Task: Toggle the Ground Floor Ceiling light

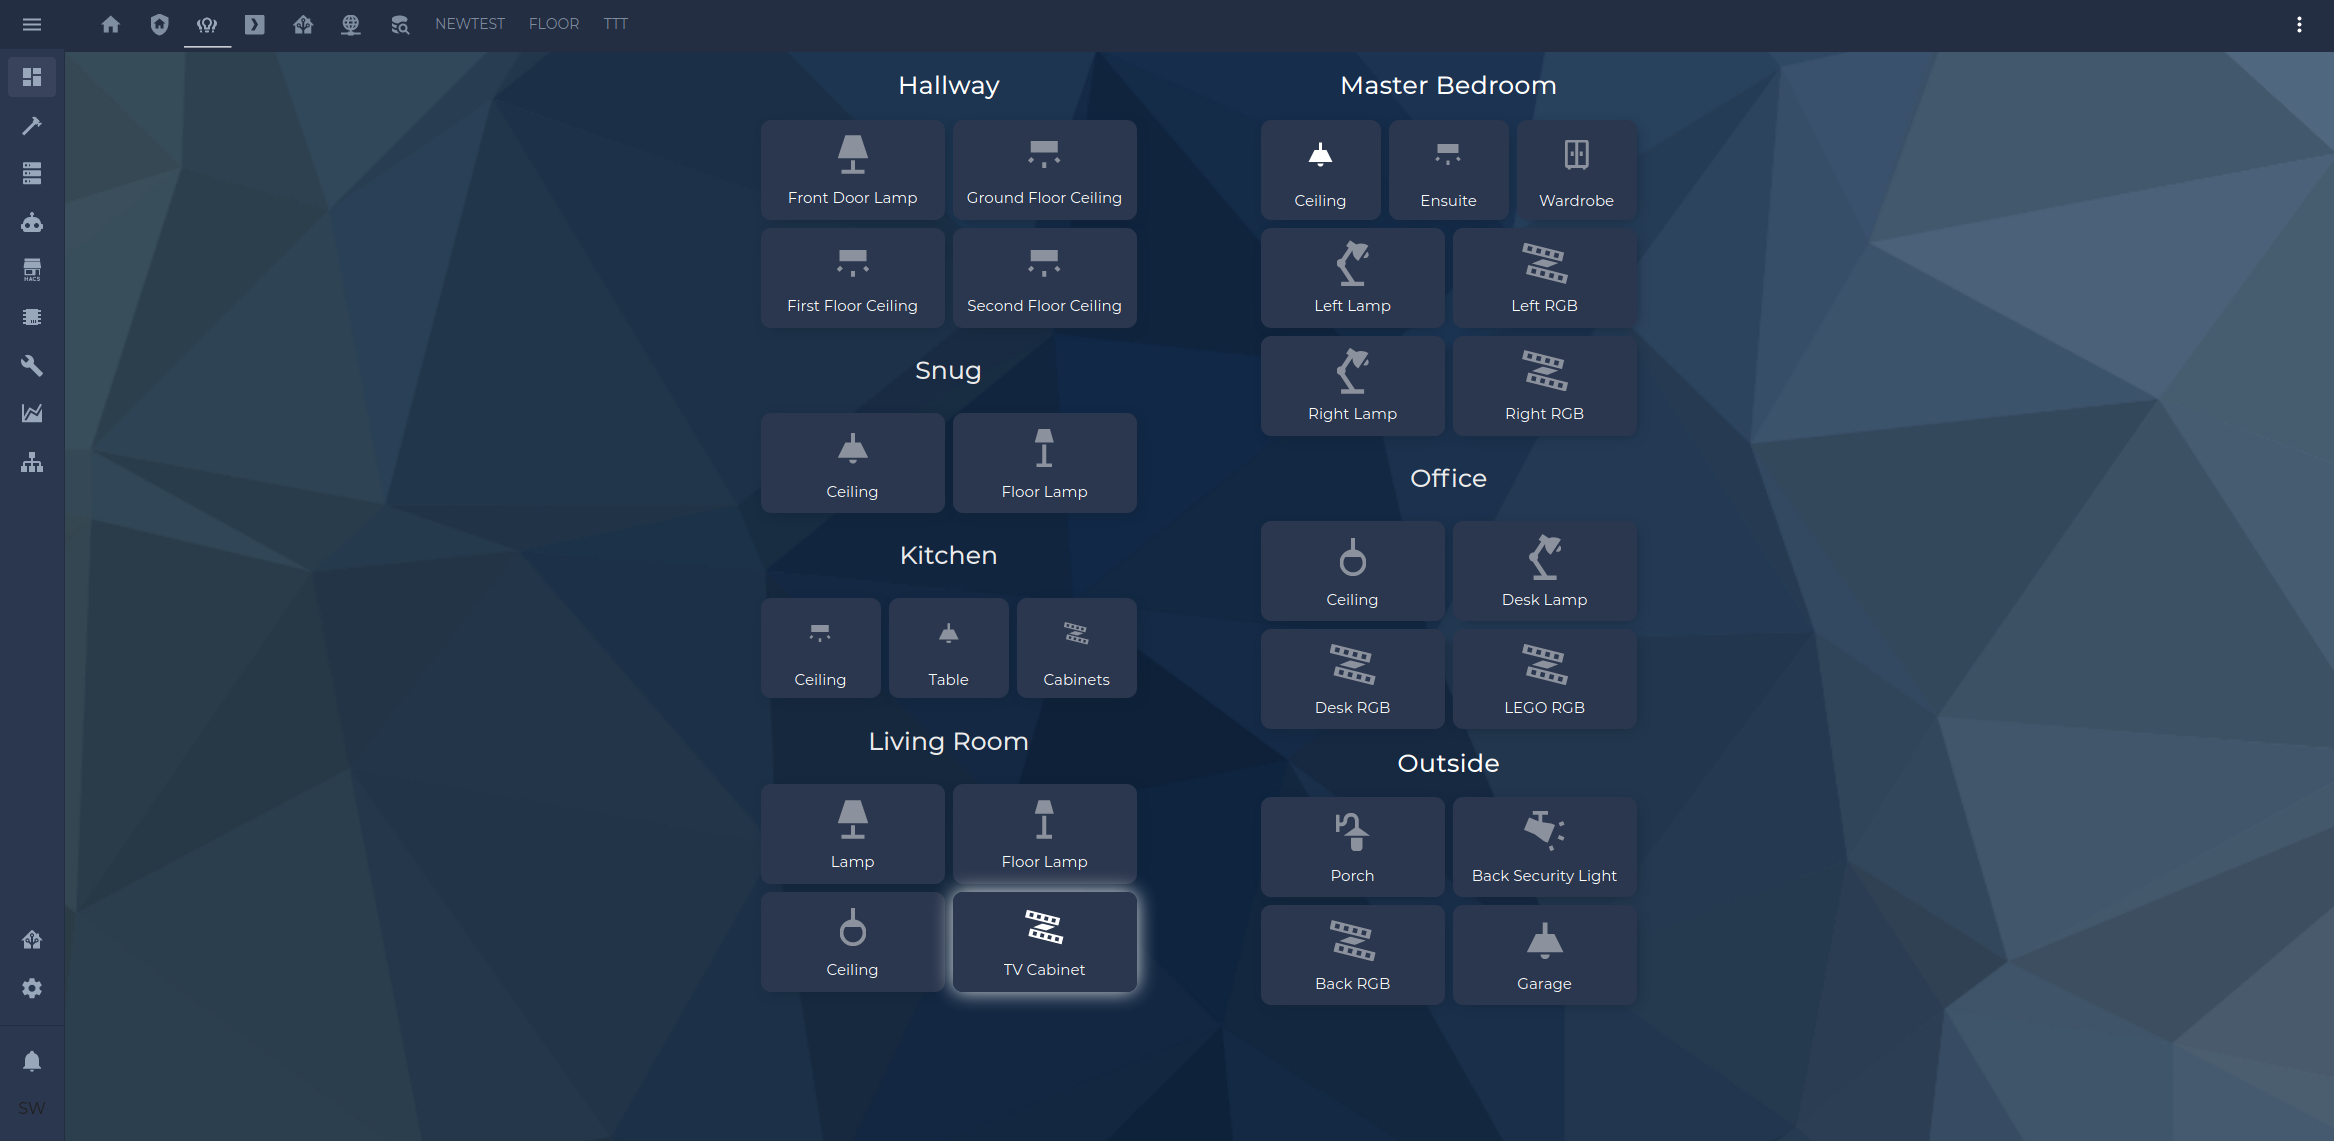Action: click(1044, 170)
